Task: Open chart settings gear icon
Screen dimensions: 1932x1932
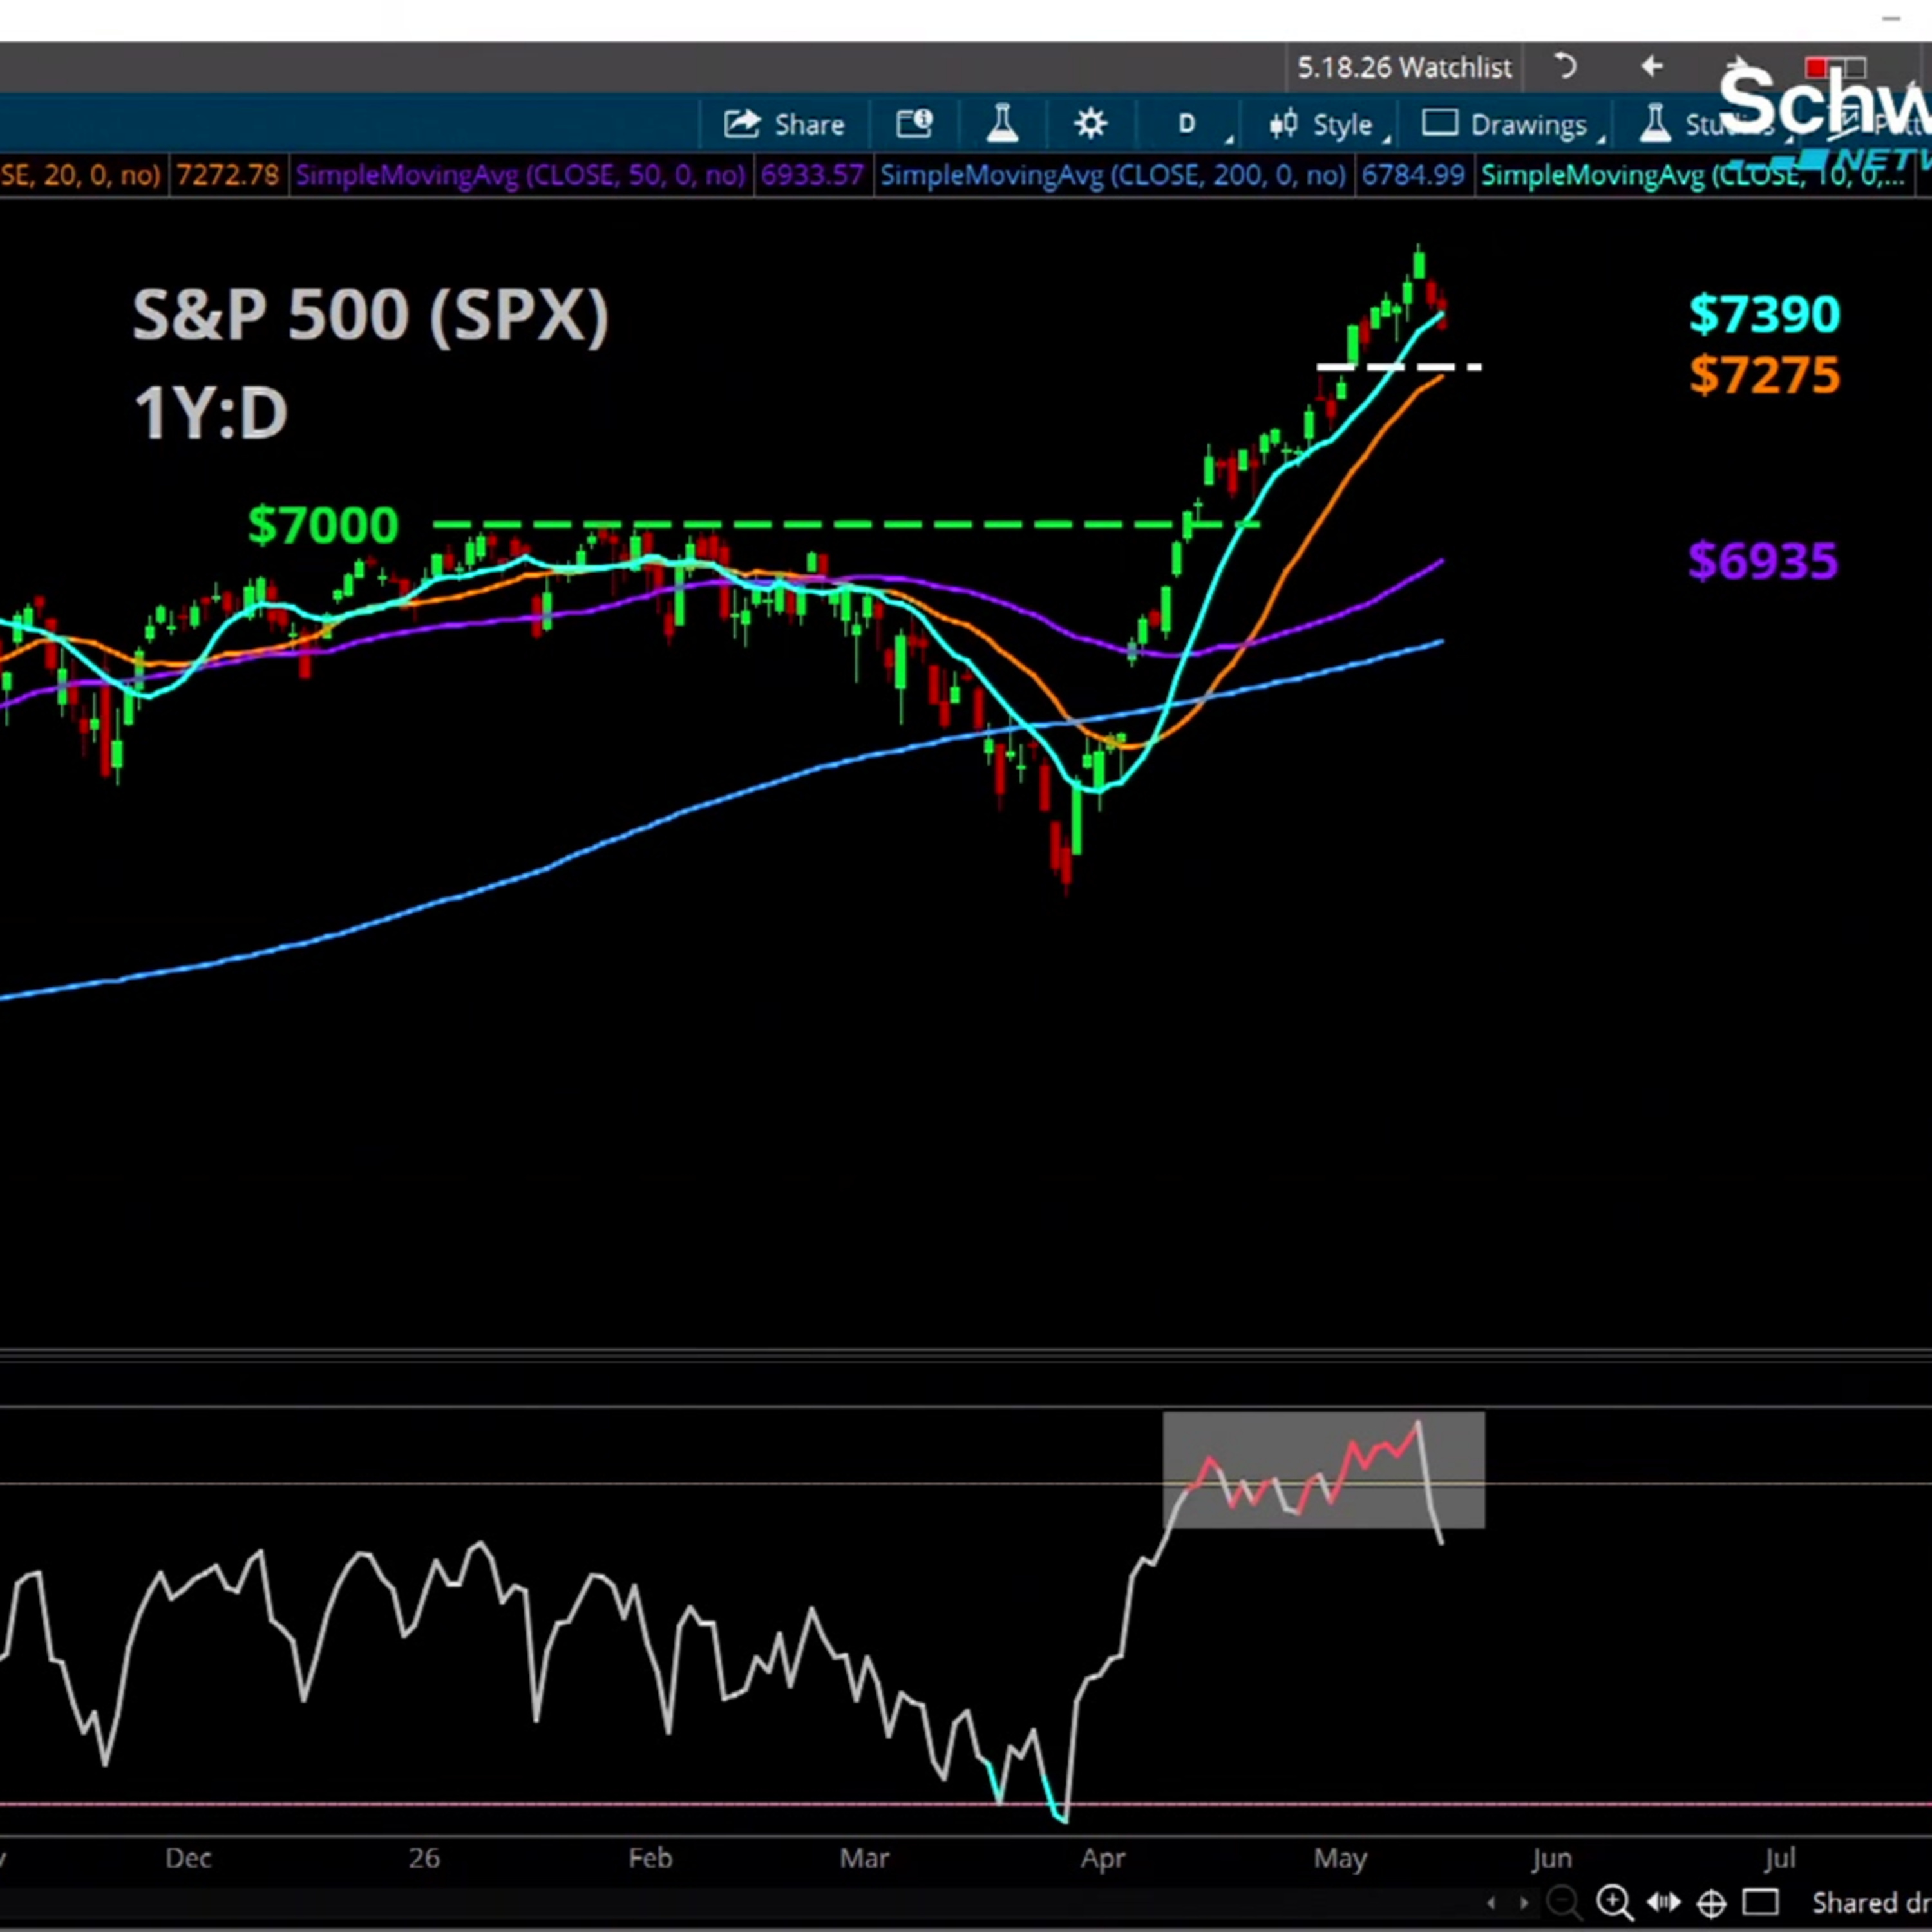Action: [1090, 124]
